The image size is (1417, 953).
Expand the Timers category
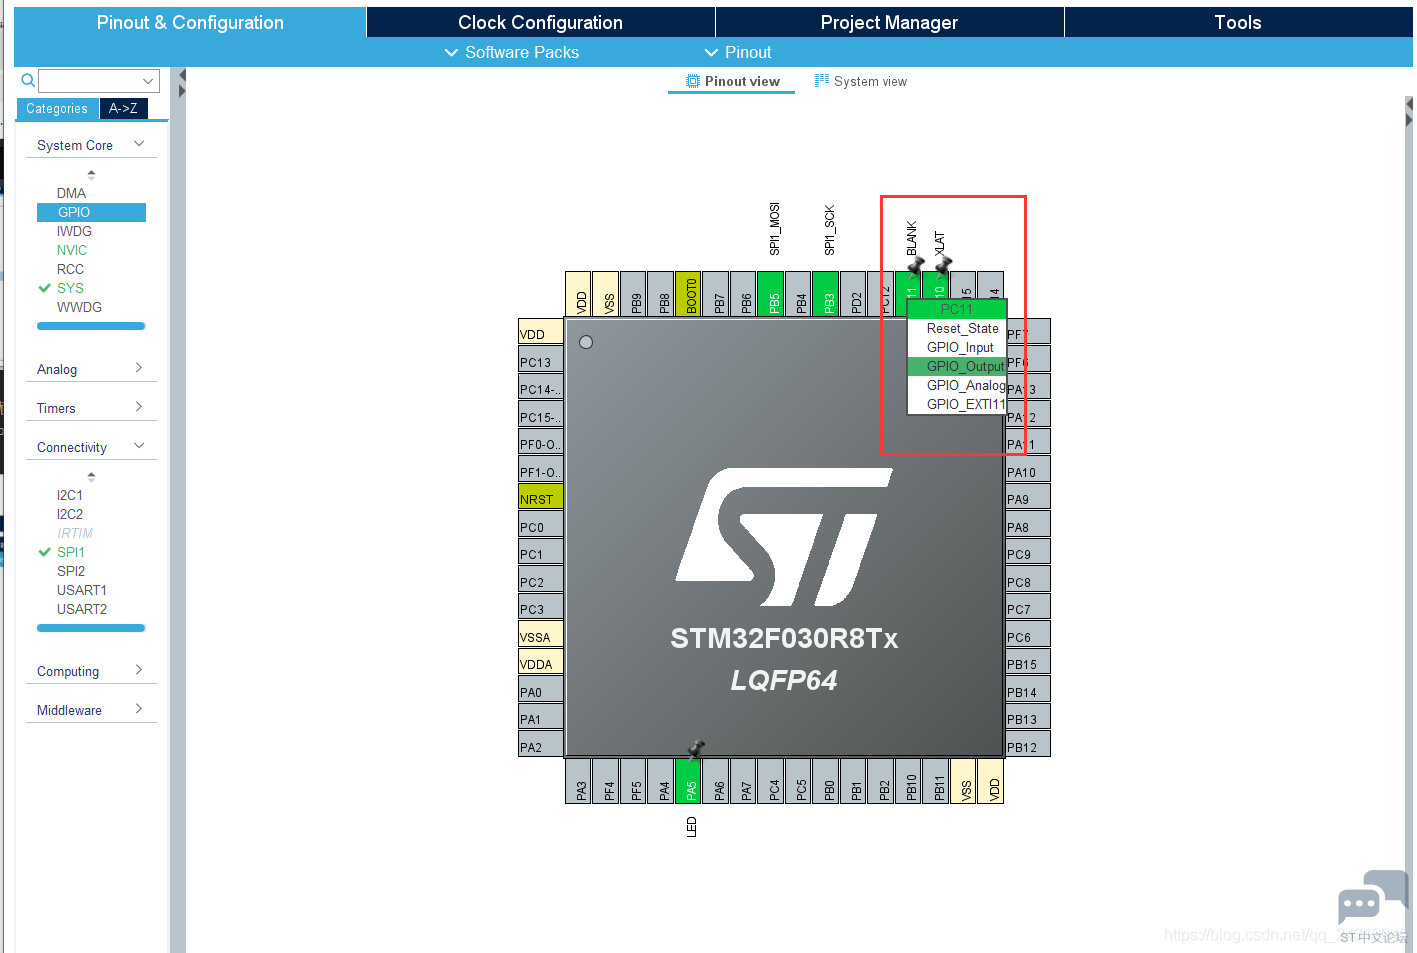[139, 407]
